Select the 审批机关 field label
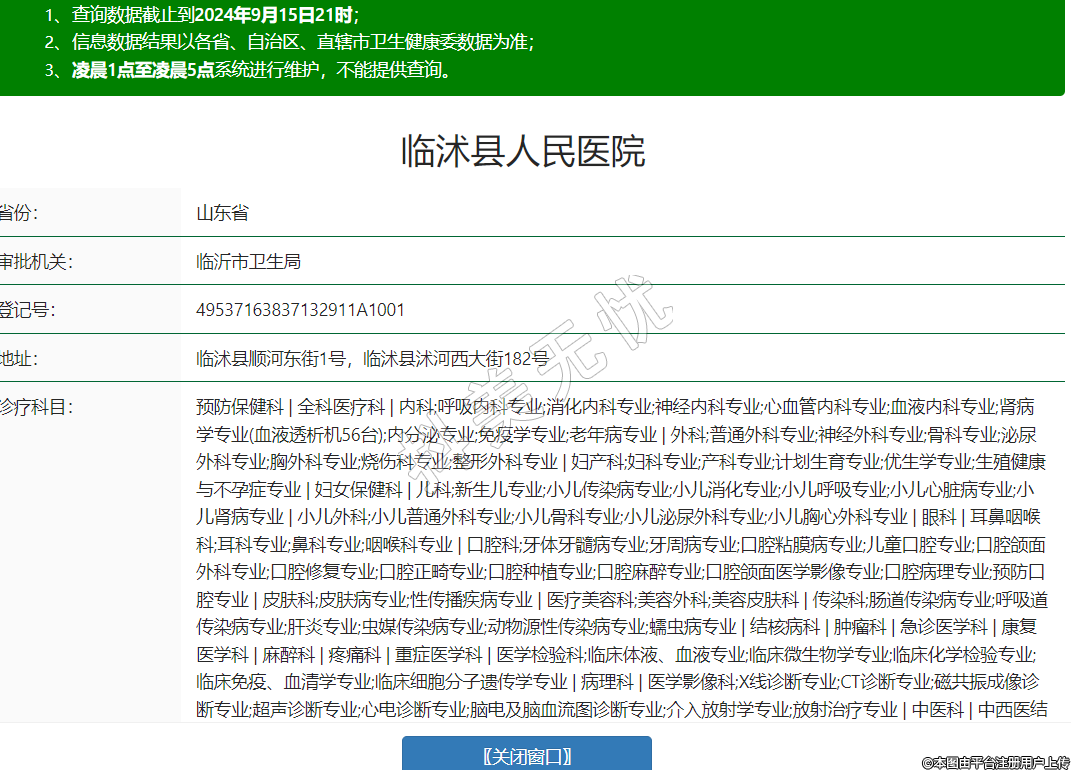The width and height of the screenshot is (1071, 770). point(36,262)
